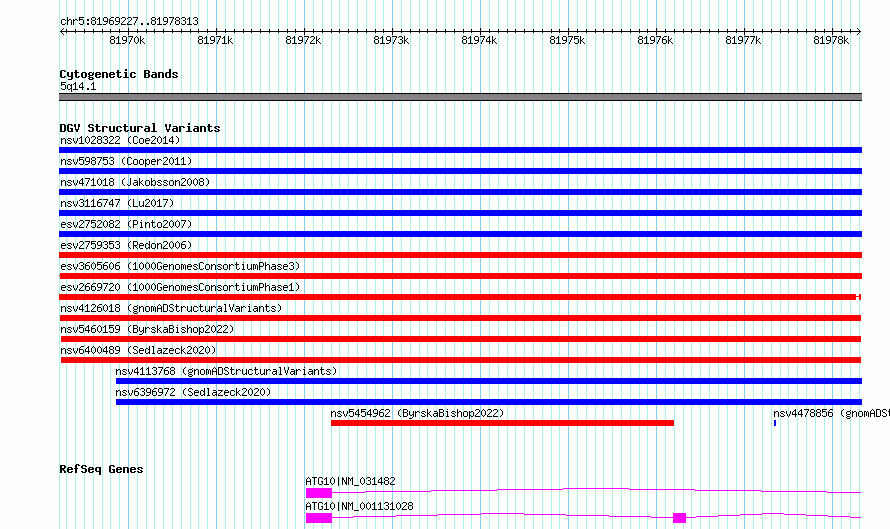Open the esv2752082 (Pinto2007) variant

(x=126, y=224)
